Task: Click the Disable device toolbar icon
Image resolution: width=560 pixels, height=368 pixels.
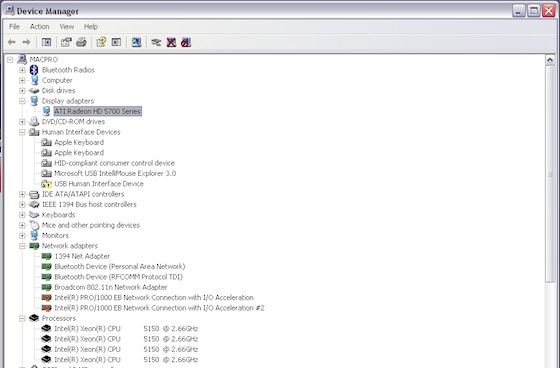Action: coord(186,43)
